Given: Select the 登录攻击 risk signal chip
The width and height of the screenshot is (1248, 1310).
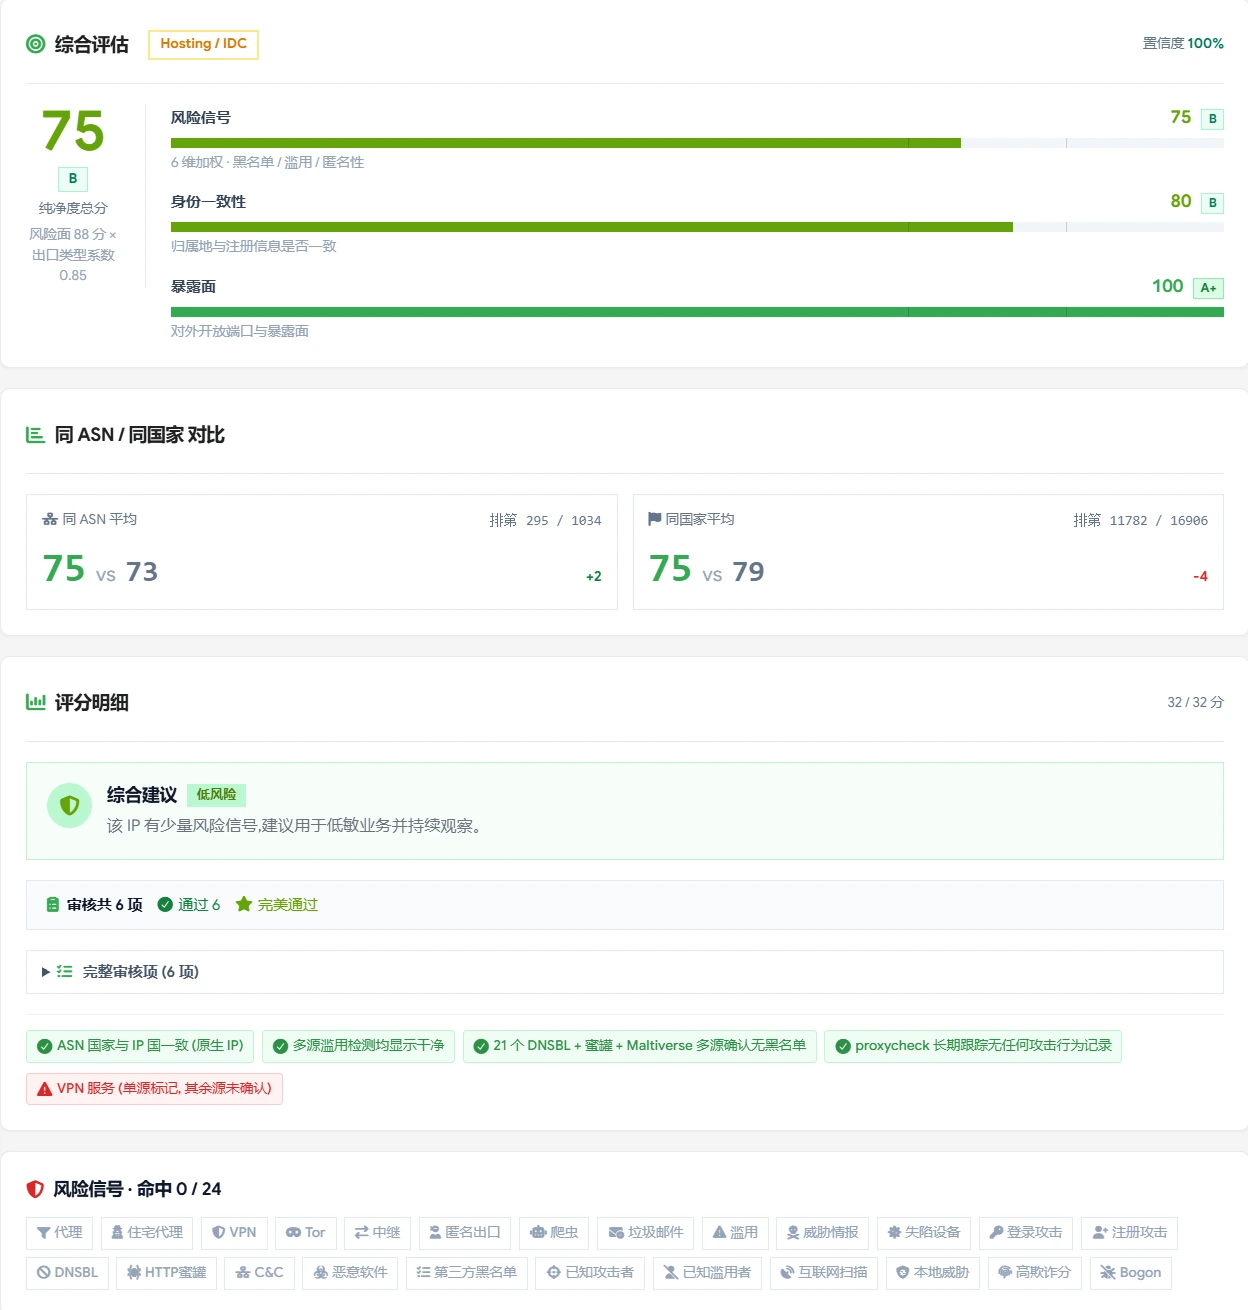Looking at the screenshot, I should coord(1026,1233).
